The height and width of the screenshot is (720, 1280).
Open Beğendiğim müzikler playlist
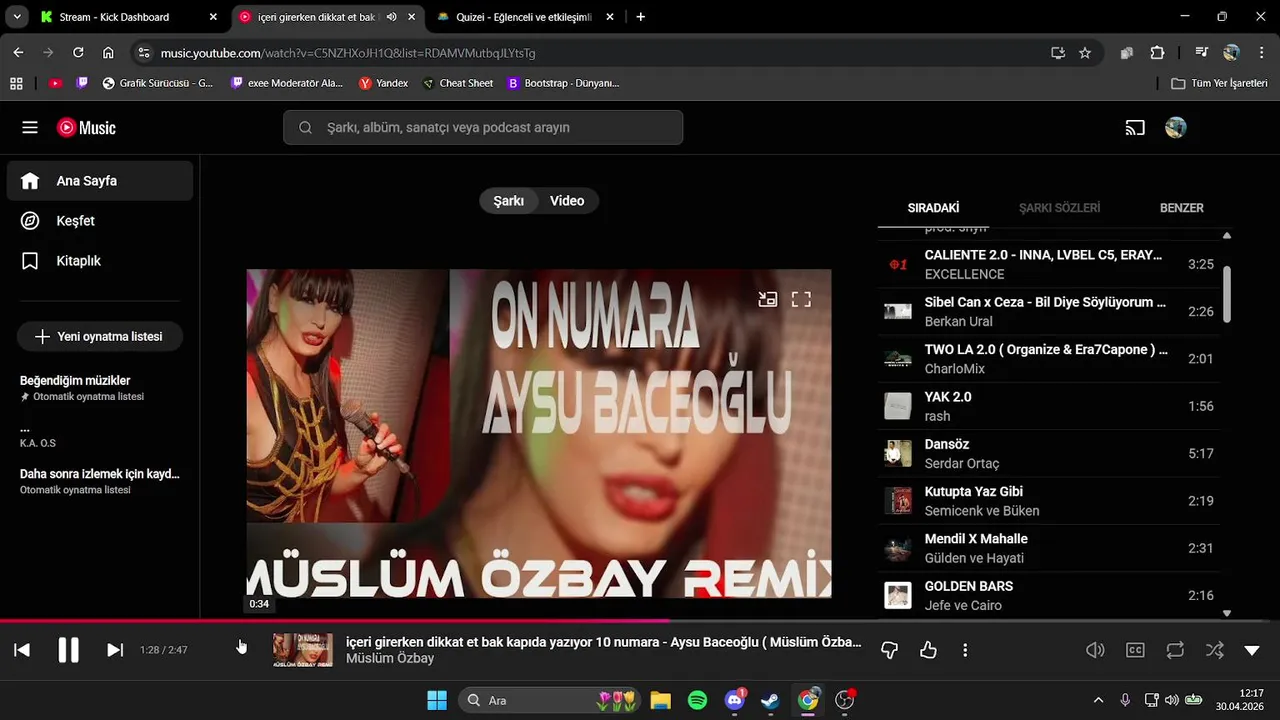[100, 388]
